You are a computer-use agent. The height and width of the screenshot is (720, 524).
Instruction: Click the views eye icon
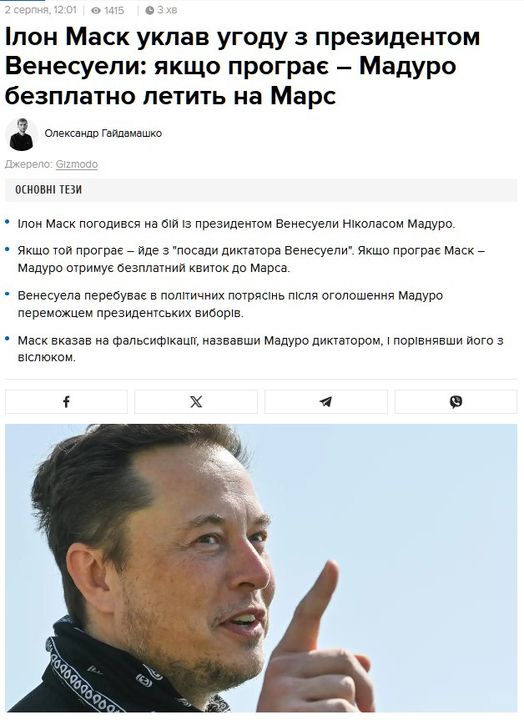click(x=96, y=10)
